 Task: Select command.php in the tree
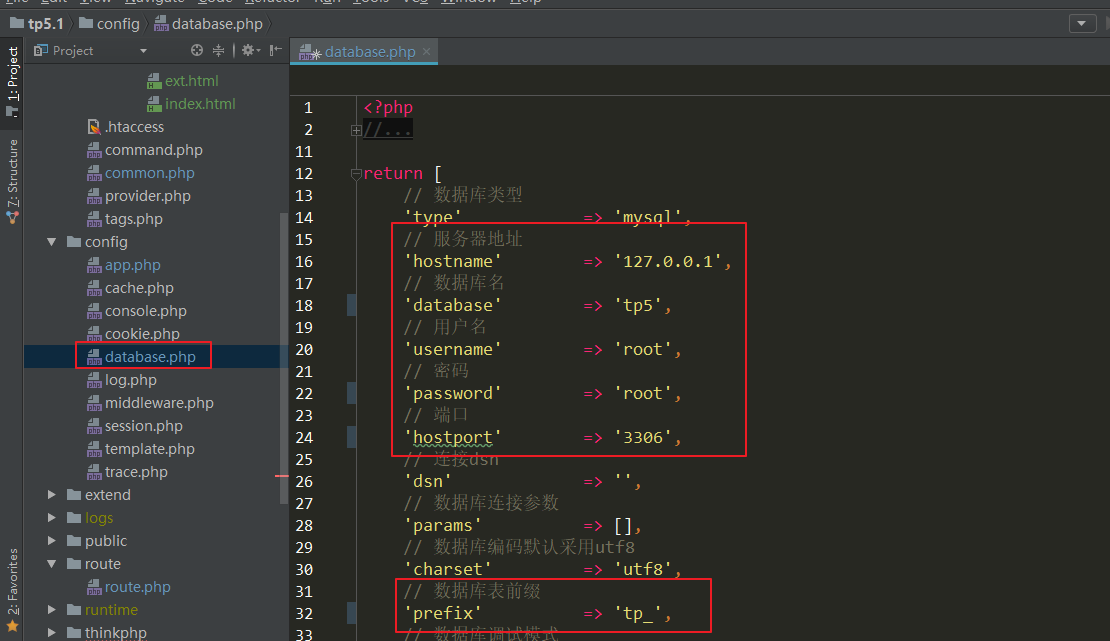[x=145, y=150]
